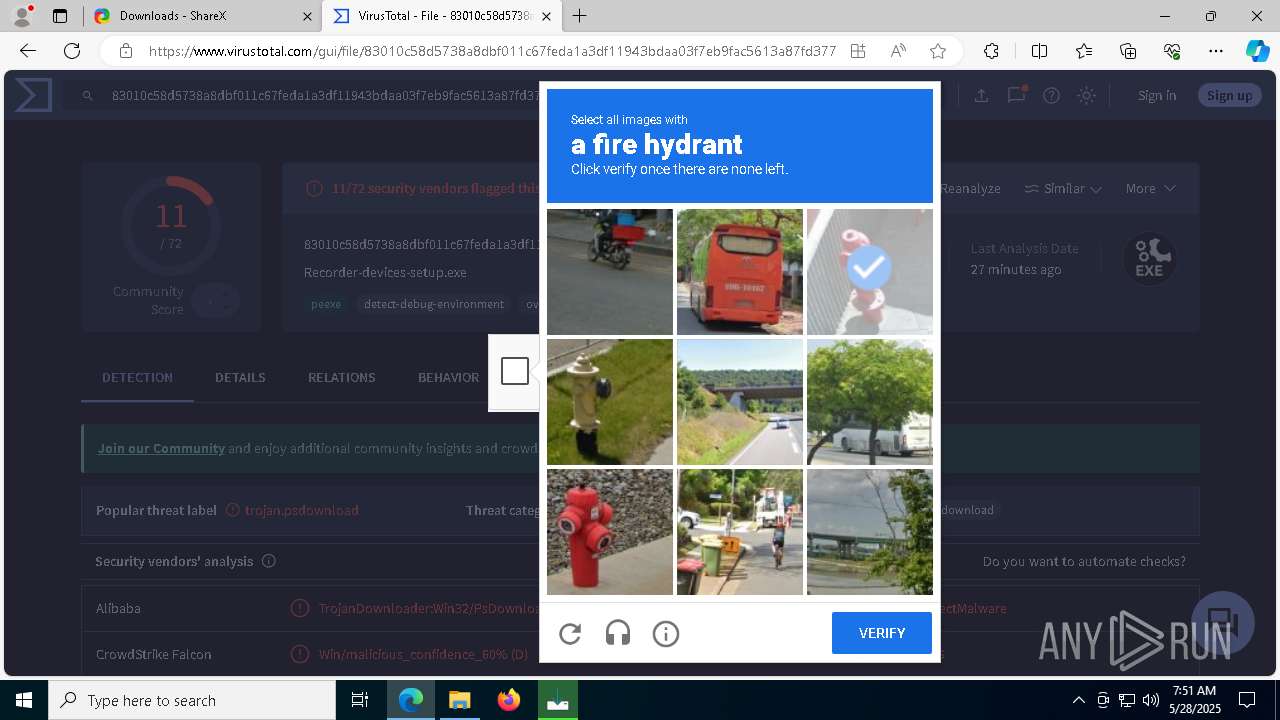
Task: Open captcha help info icon
Action: [666, 633]
